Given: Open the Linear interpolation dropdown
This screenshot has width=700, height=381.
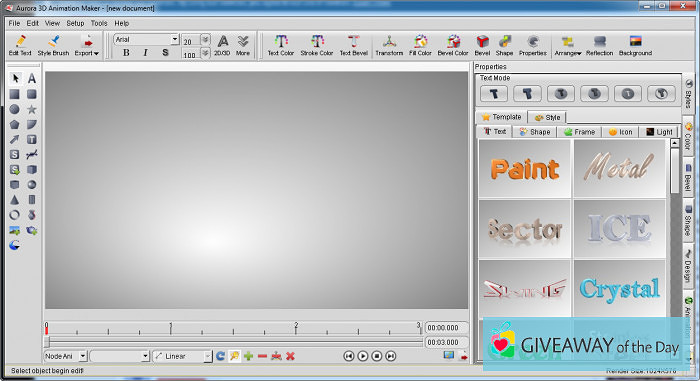Looking at the screenshot, I should [182, 356].
